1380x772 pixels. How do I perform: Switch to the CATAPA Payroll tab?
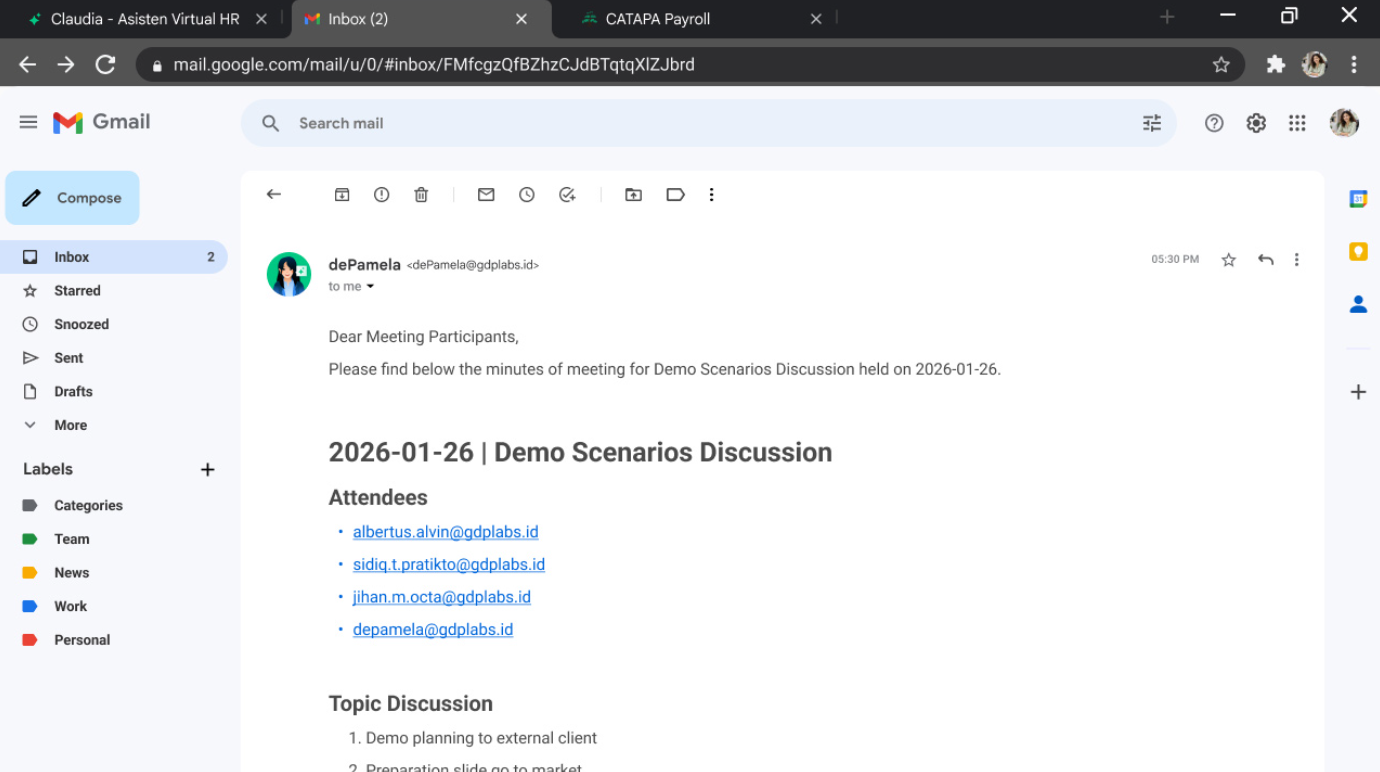coord(658,19)
